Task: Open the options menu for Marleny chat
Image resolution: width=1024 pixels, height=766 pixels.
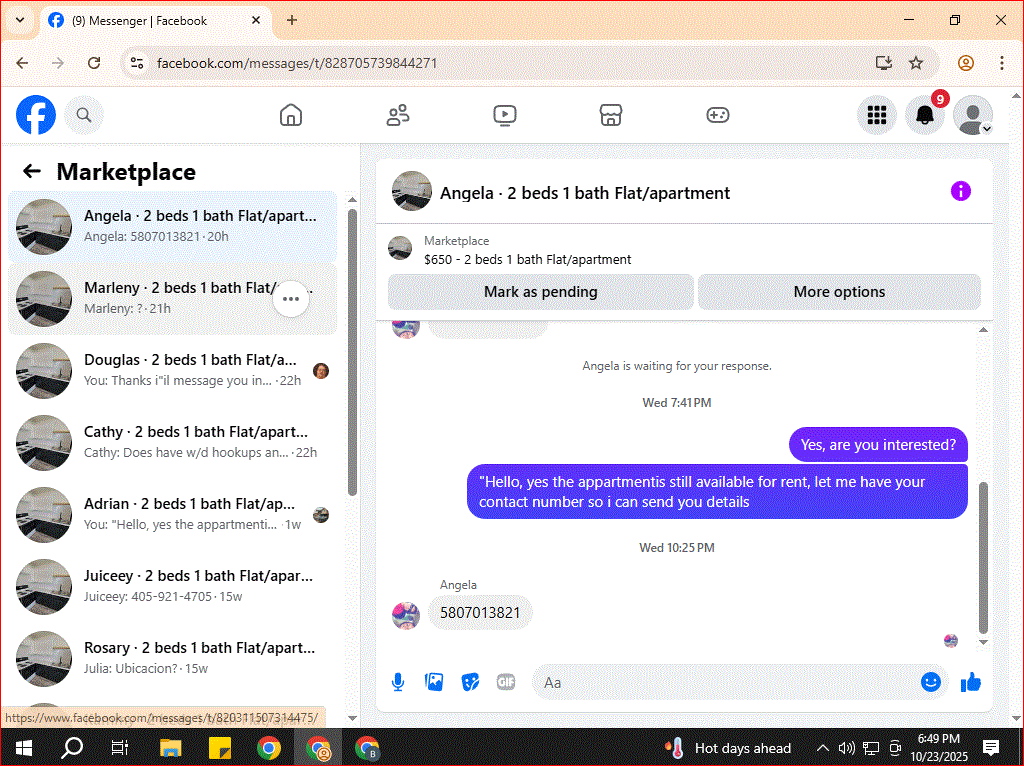Action: 291,299
